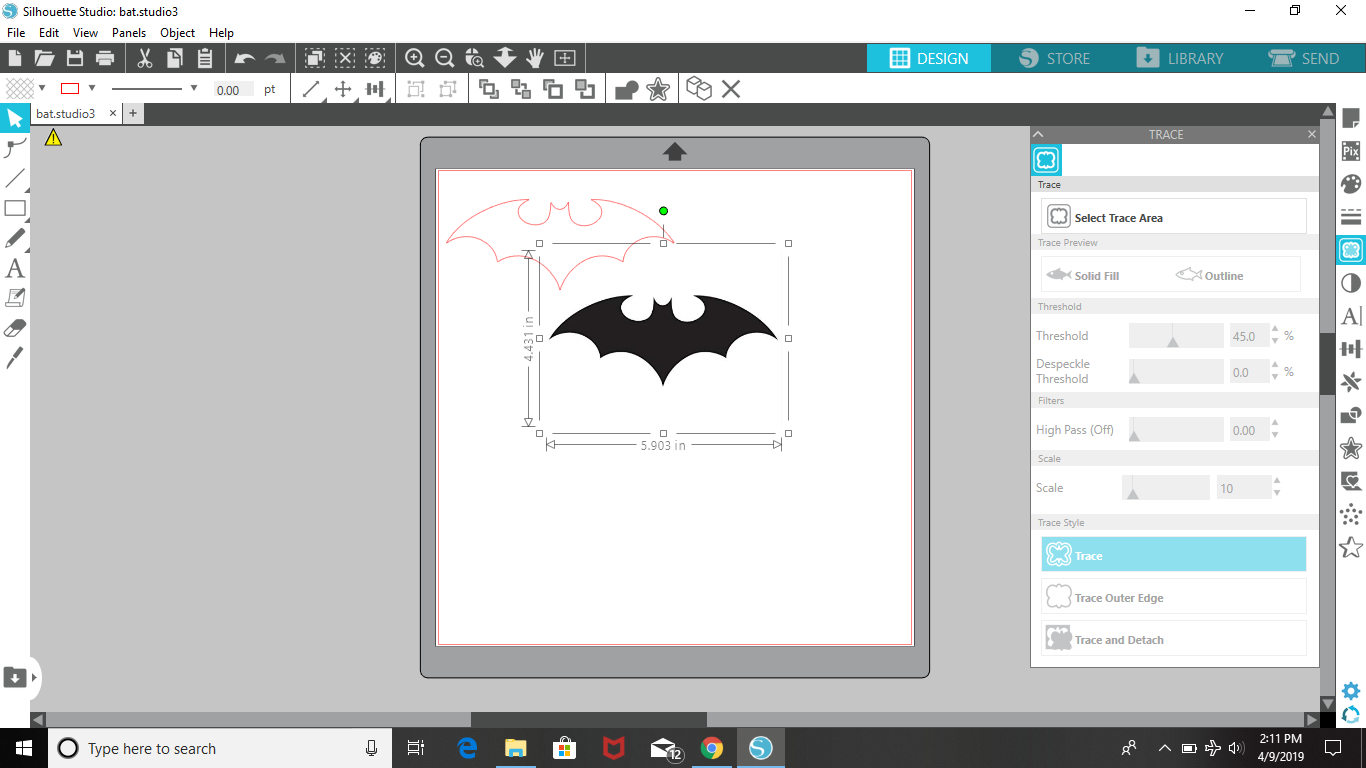Open the Object menu
1366x768 pixels.
178,33
